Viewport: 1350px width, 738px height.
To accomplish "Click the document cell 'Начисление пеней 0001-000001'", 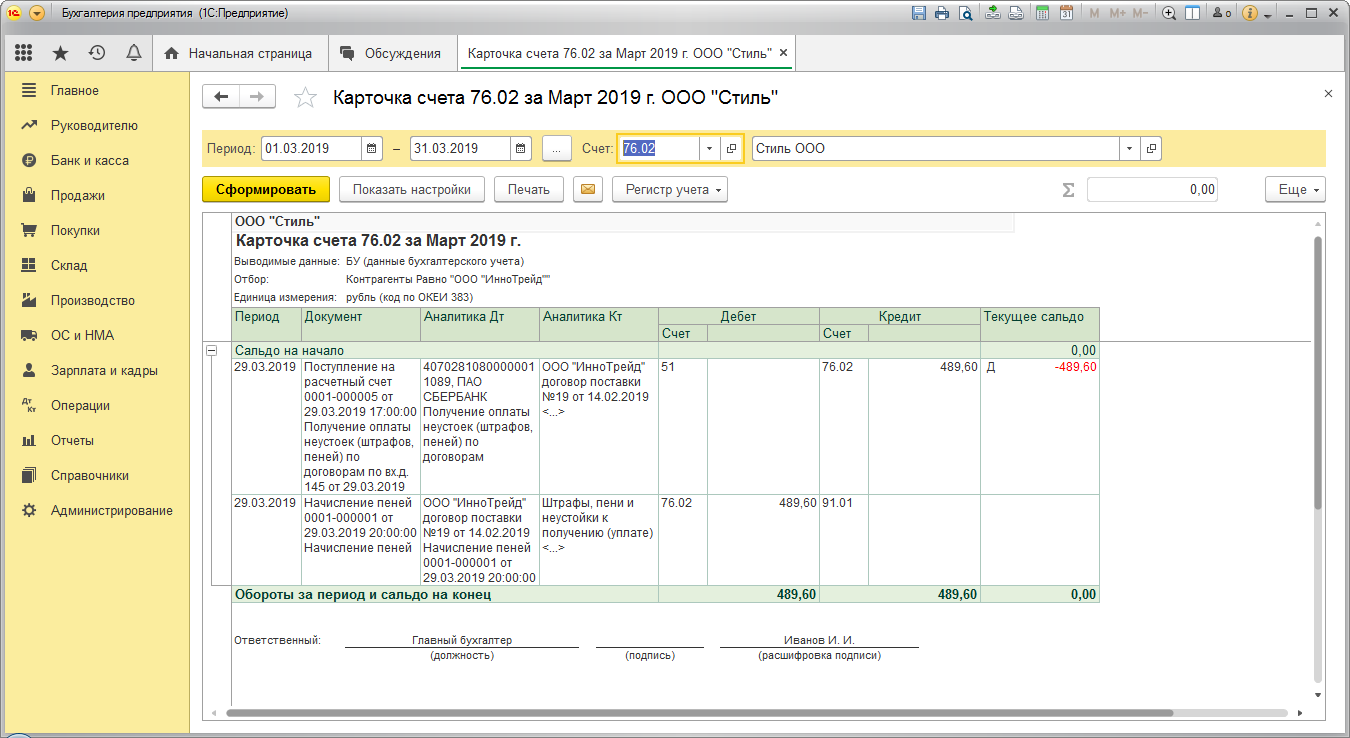I will [x=360, y=540].
